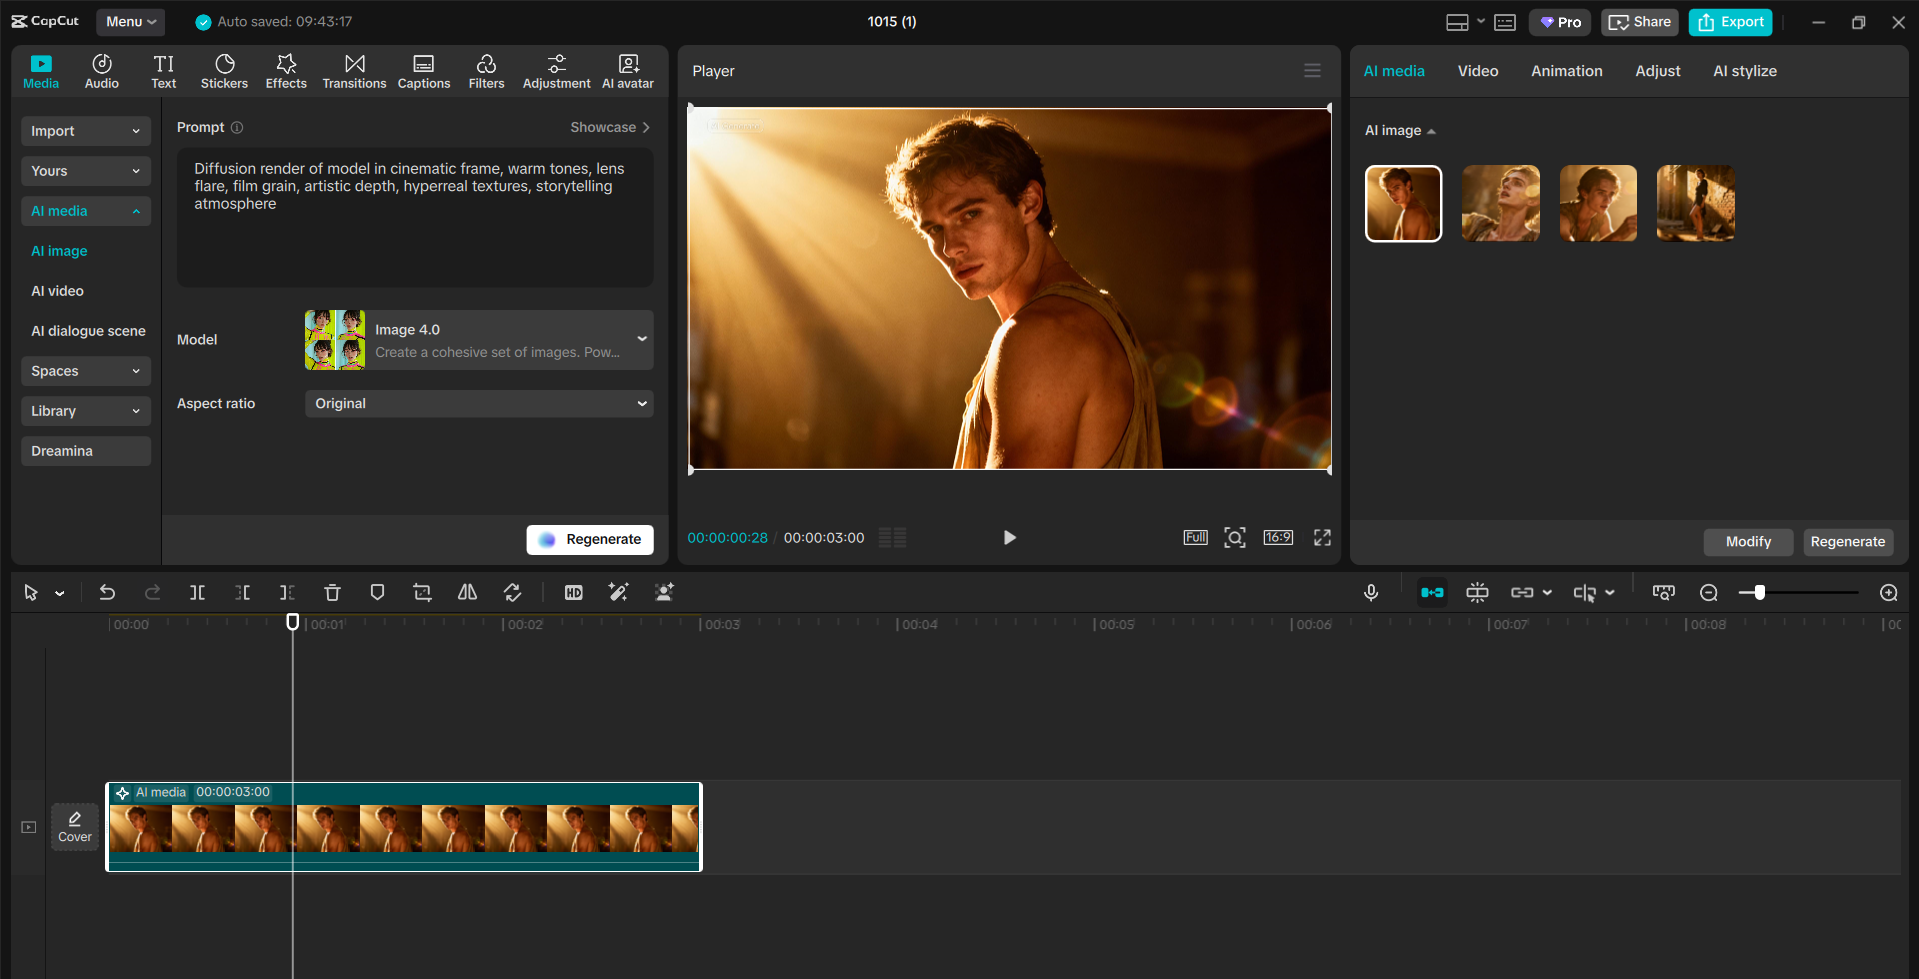Click the Regenerate button
Screen dimensions: 1919x979
click(x=590, y=539)
